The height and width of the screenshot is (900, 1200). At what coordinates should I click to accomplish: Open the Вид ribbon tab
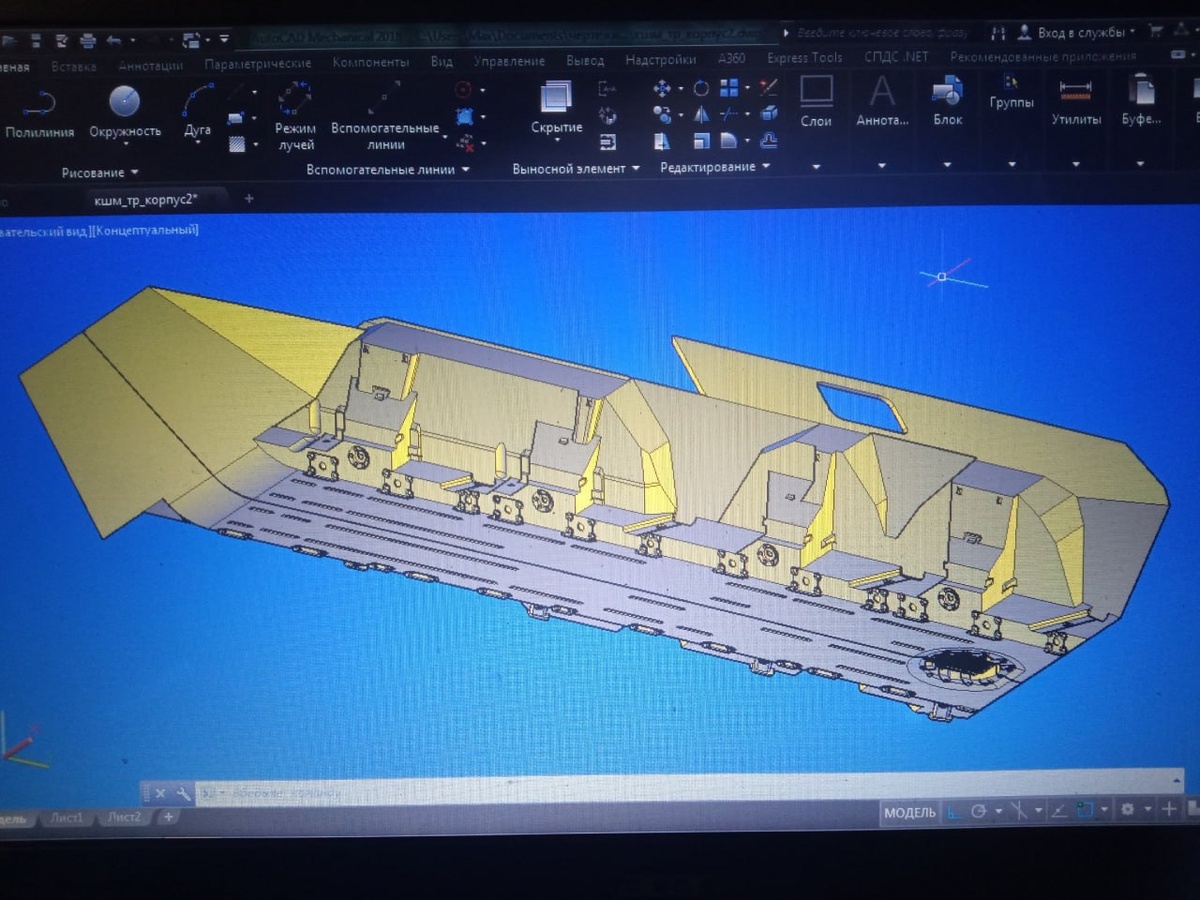441,62
